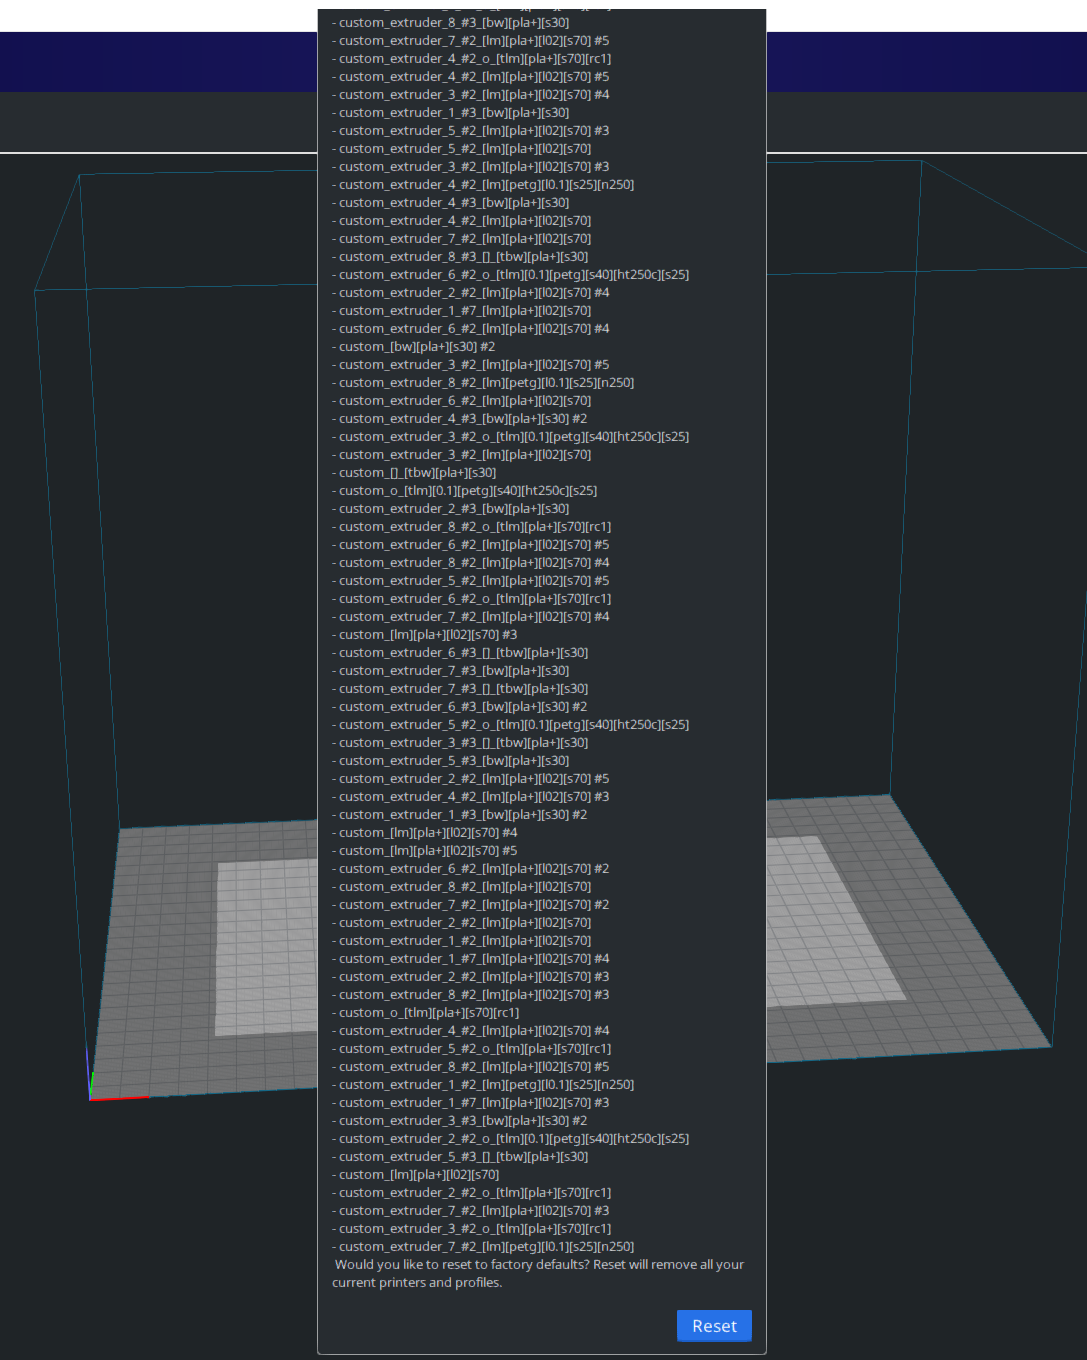Click custom_extruder_4_#2_[lm][petg][l0.1][s25][n250] entry
This screenshot has width=1087, height=1360.
pyautogui.click(x=485, y=184)
